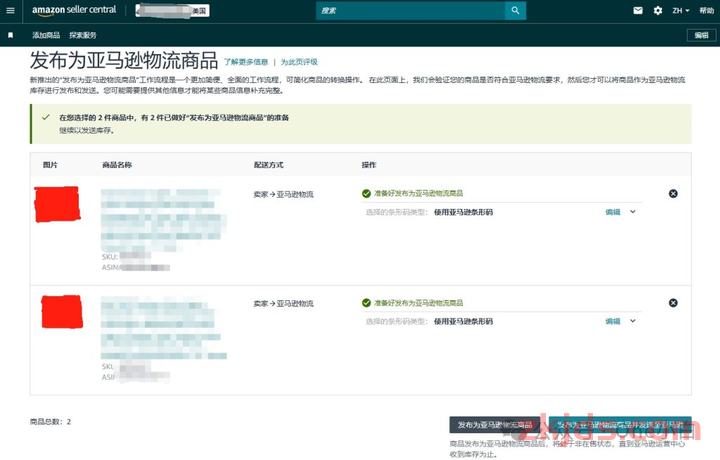Image resolution: width=720 pixels, height=460 pixels.
Task: Click the second row green ready check icon
Action: [366, 303]
